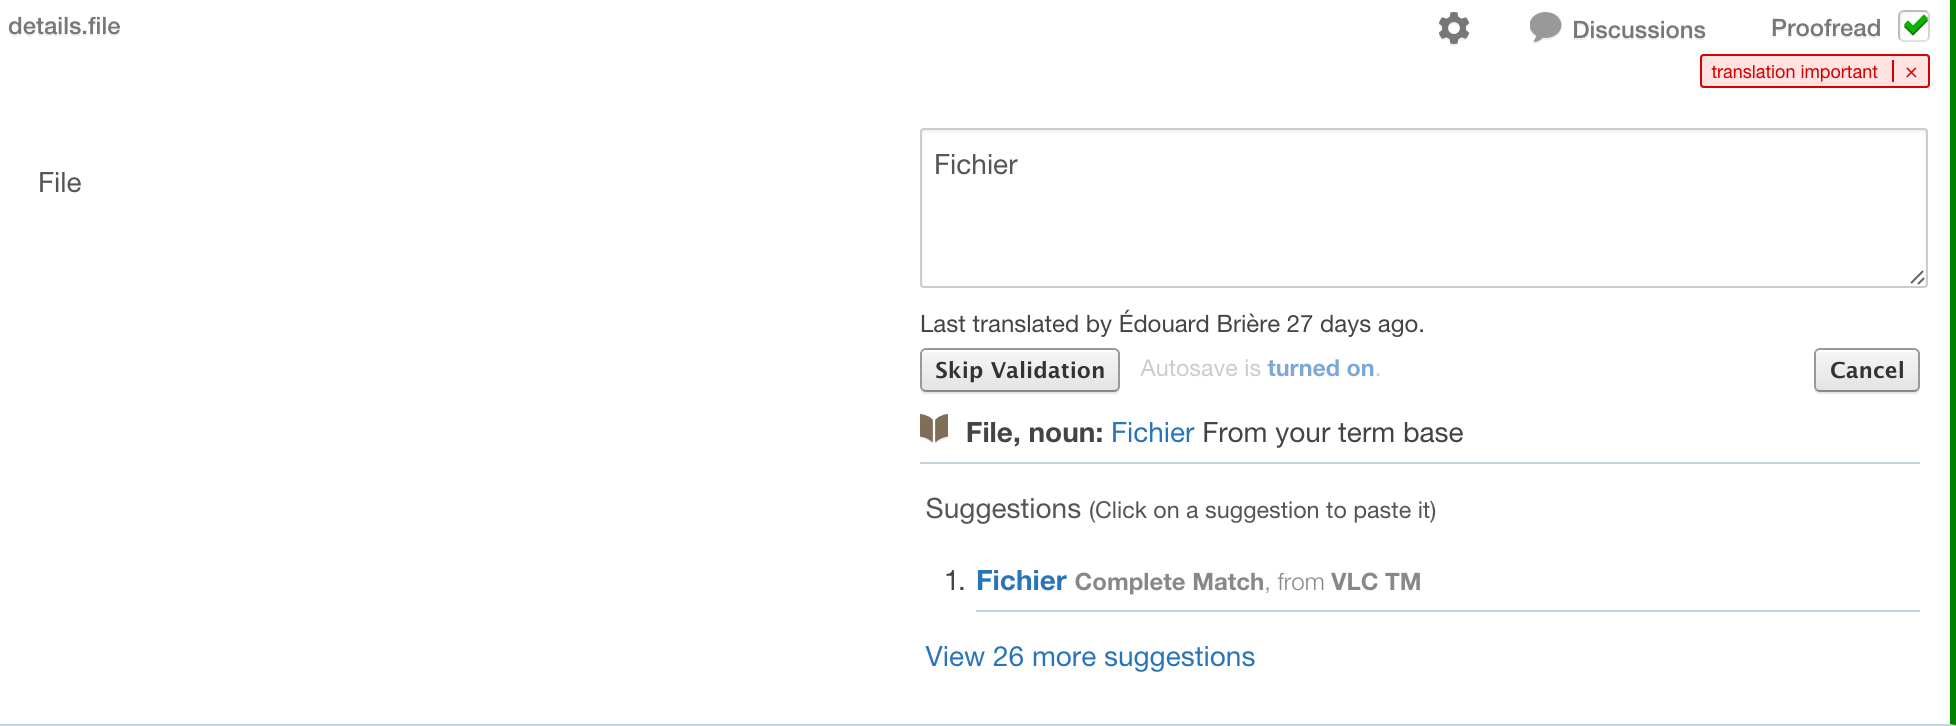1956x726 pixels.
Task: Expand View 26 more suggestions
Action: tap(1089, 657)
